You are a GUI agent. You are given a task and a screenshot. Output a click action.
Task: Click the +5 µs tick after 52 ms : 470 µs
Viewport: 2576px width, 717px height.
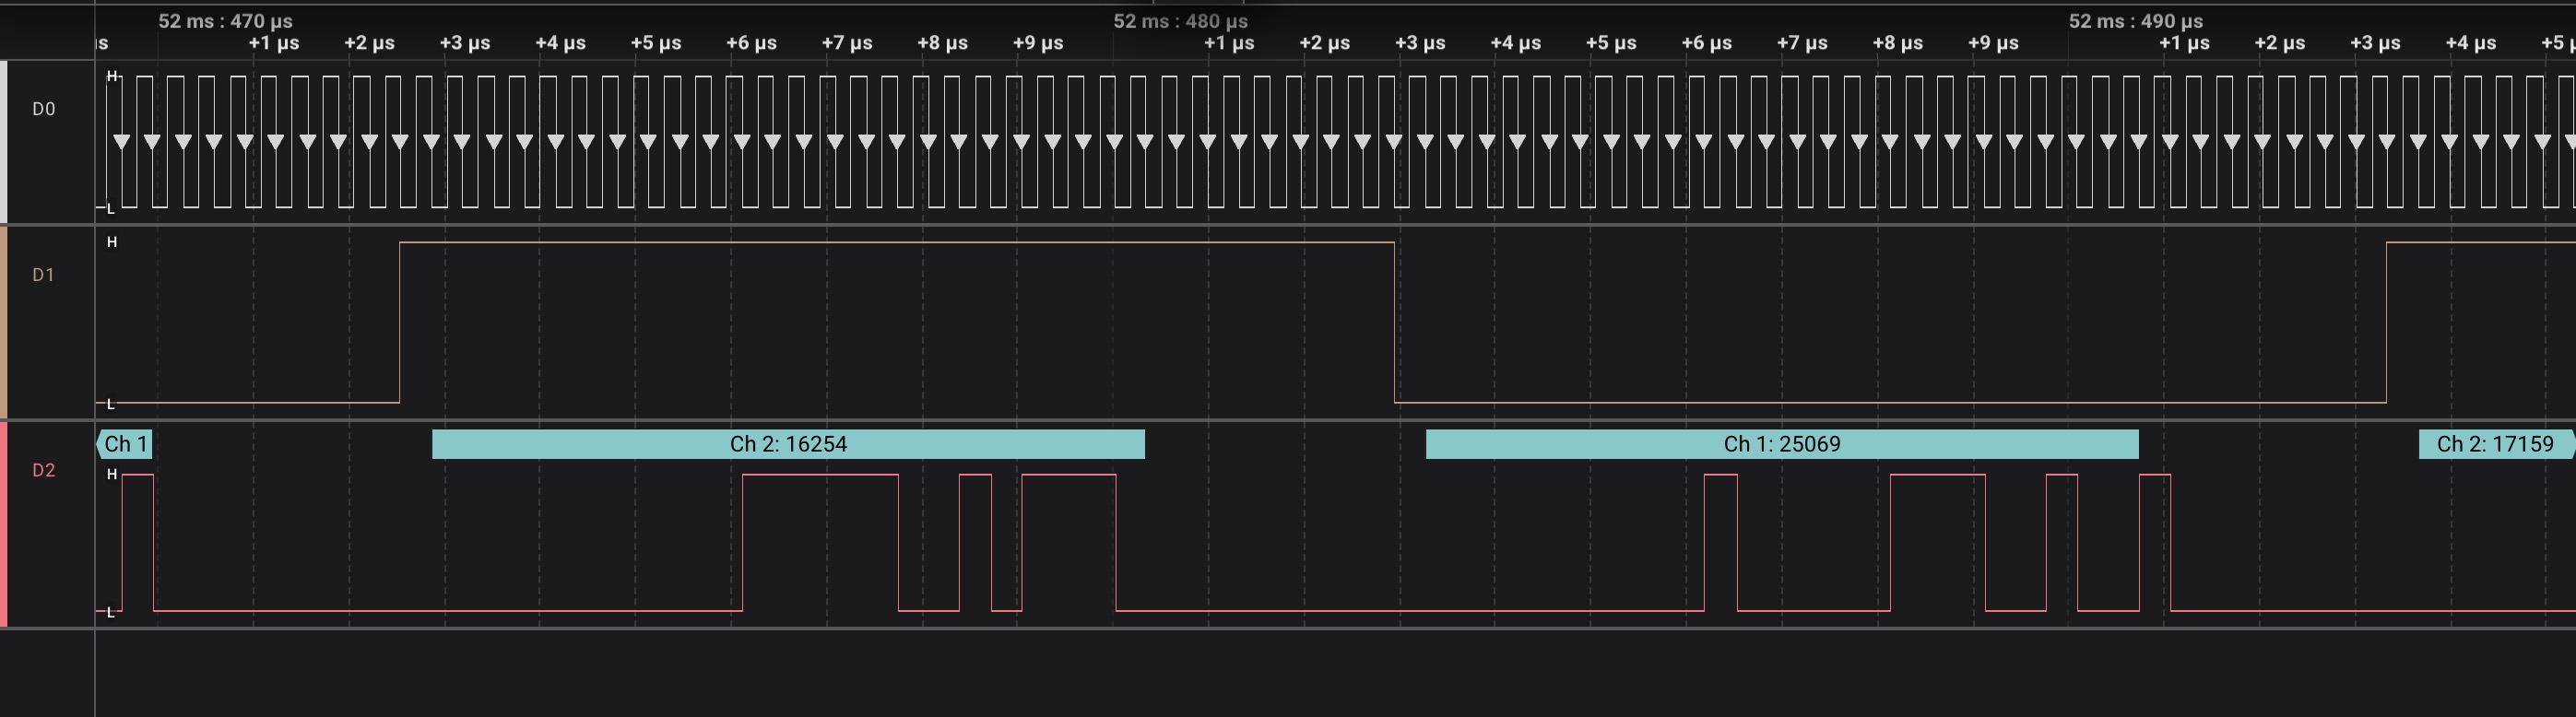click(656, 43)
